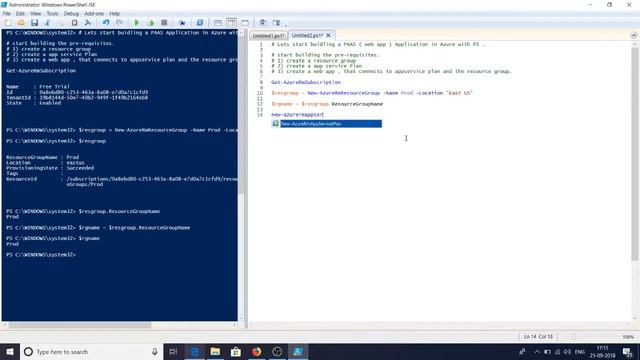Open the View menu
This screenshot has width=640, height=360.
[x=36, y=13]
